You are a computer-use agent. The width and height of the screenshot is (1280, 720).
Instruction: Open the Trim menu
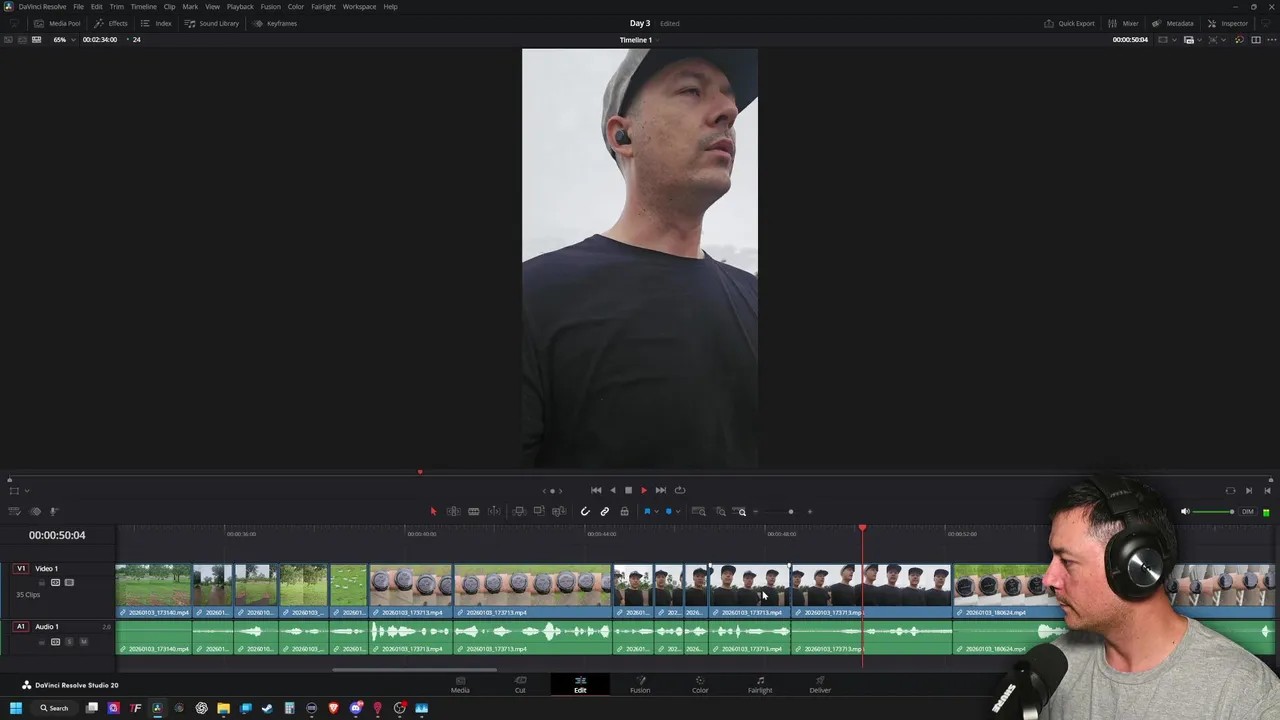coord(117,7)
